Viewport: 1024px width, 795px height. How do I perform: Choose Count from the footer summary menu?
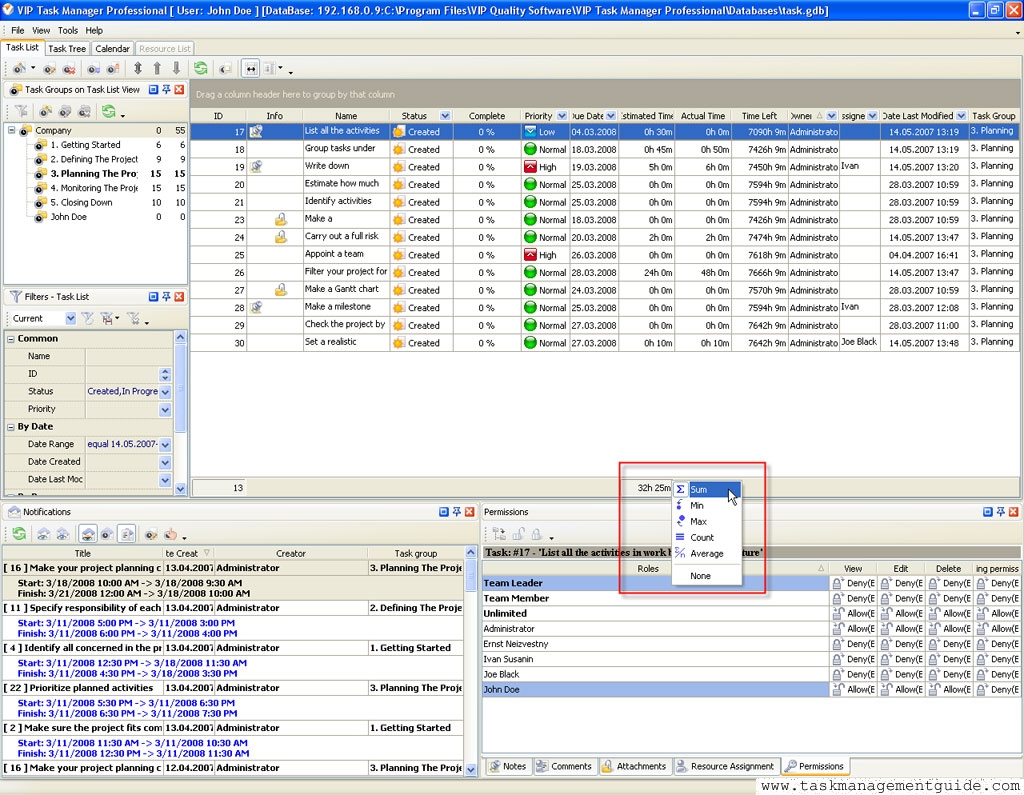[707, 537]
